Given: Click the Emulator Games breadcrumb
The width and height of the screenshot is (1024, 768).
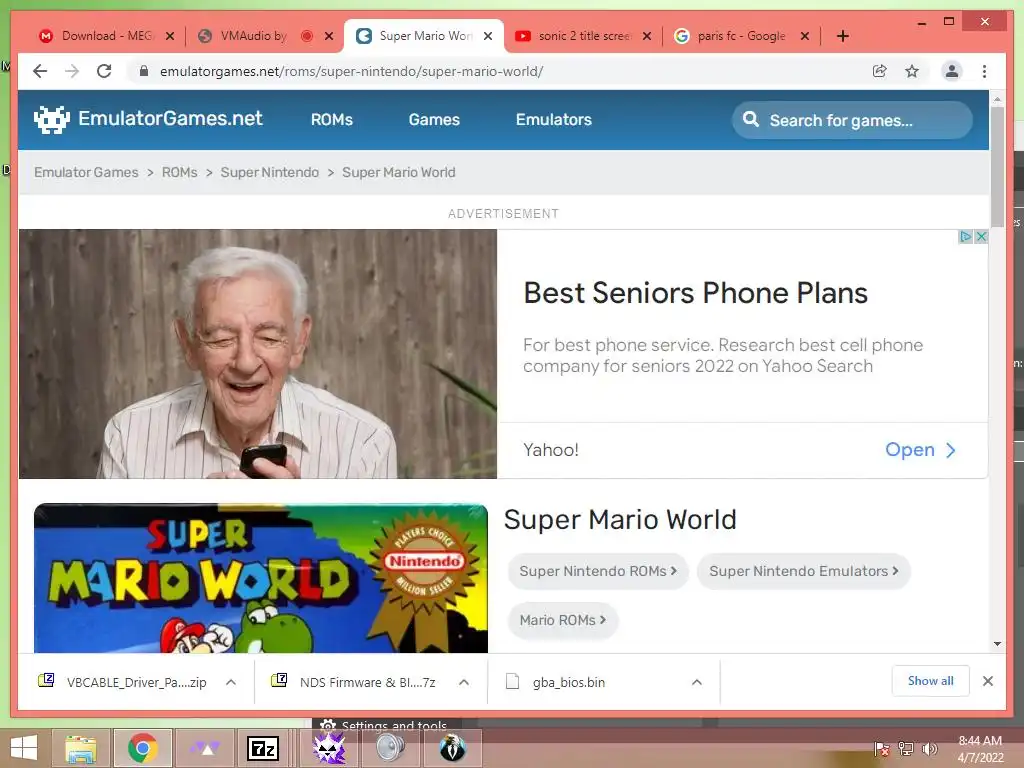Looking at the screenshot, I should pos(86,172).
